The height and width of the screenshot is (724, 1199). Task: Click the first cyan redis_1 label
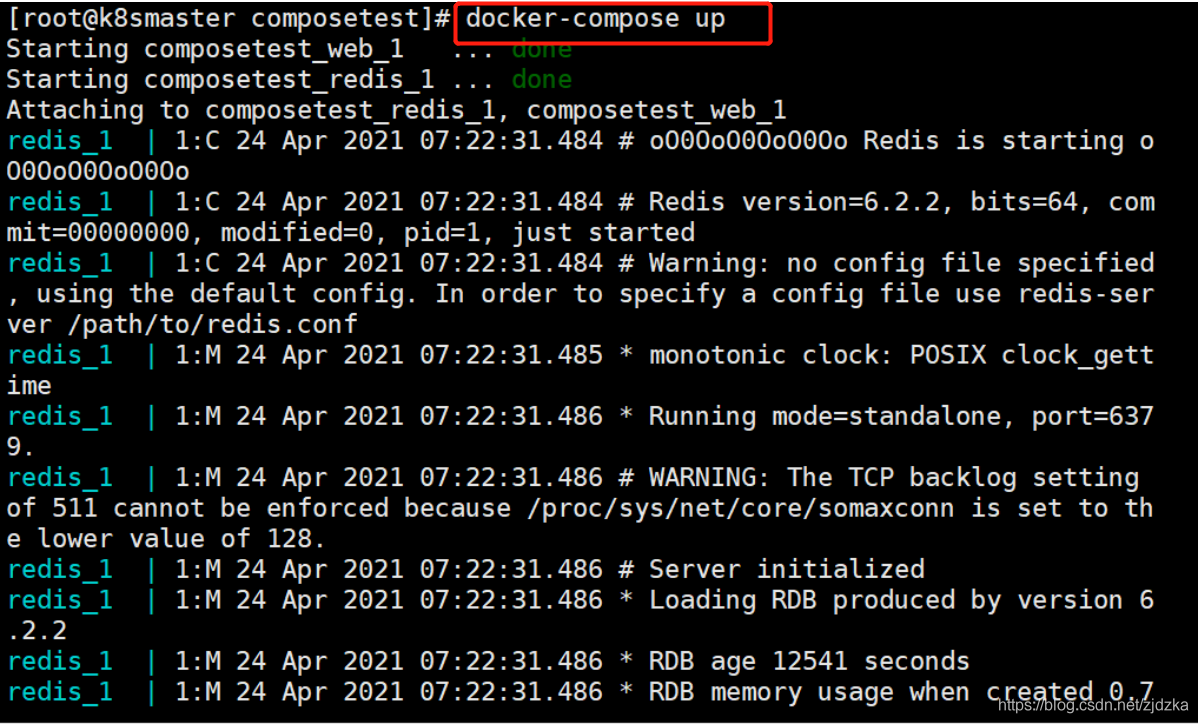[60, 141]
